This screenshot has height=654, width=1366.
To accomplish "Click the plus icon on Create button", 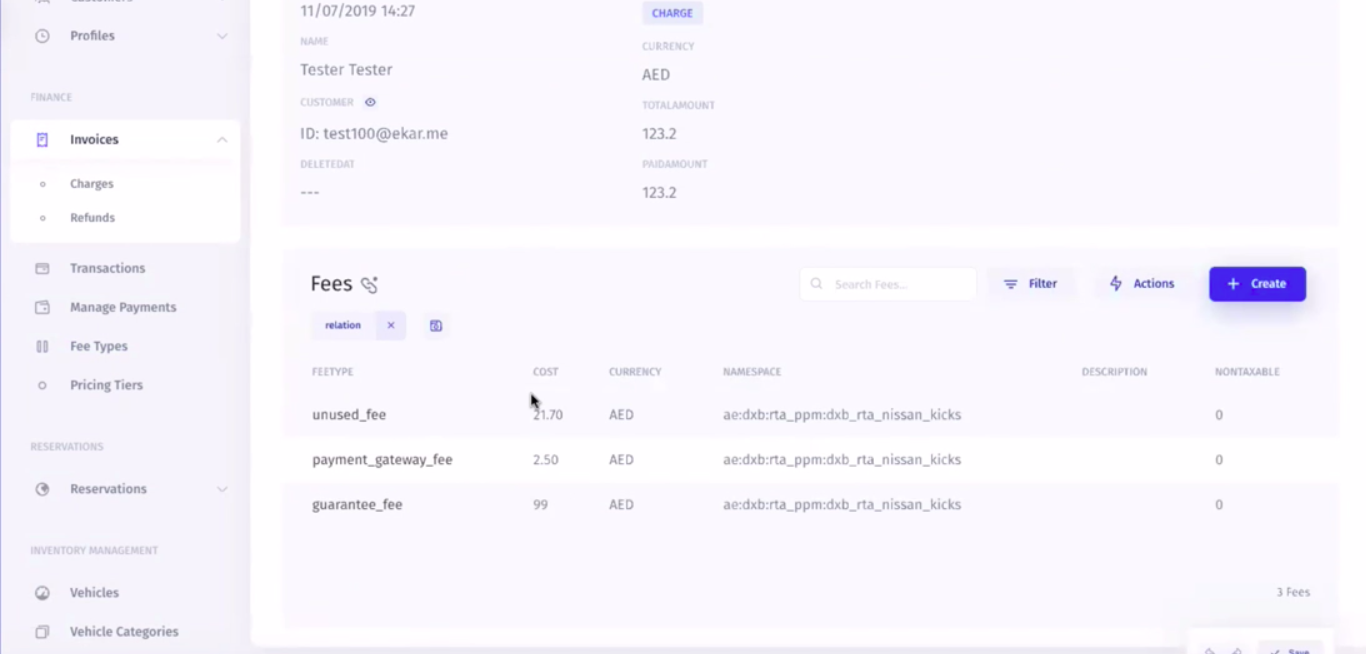I will (x=1233, y=284).
